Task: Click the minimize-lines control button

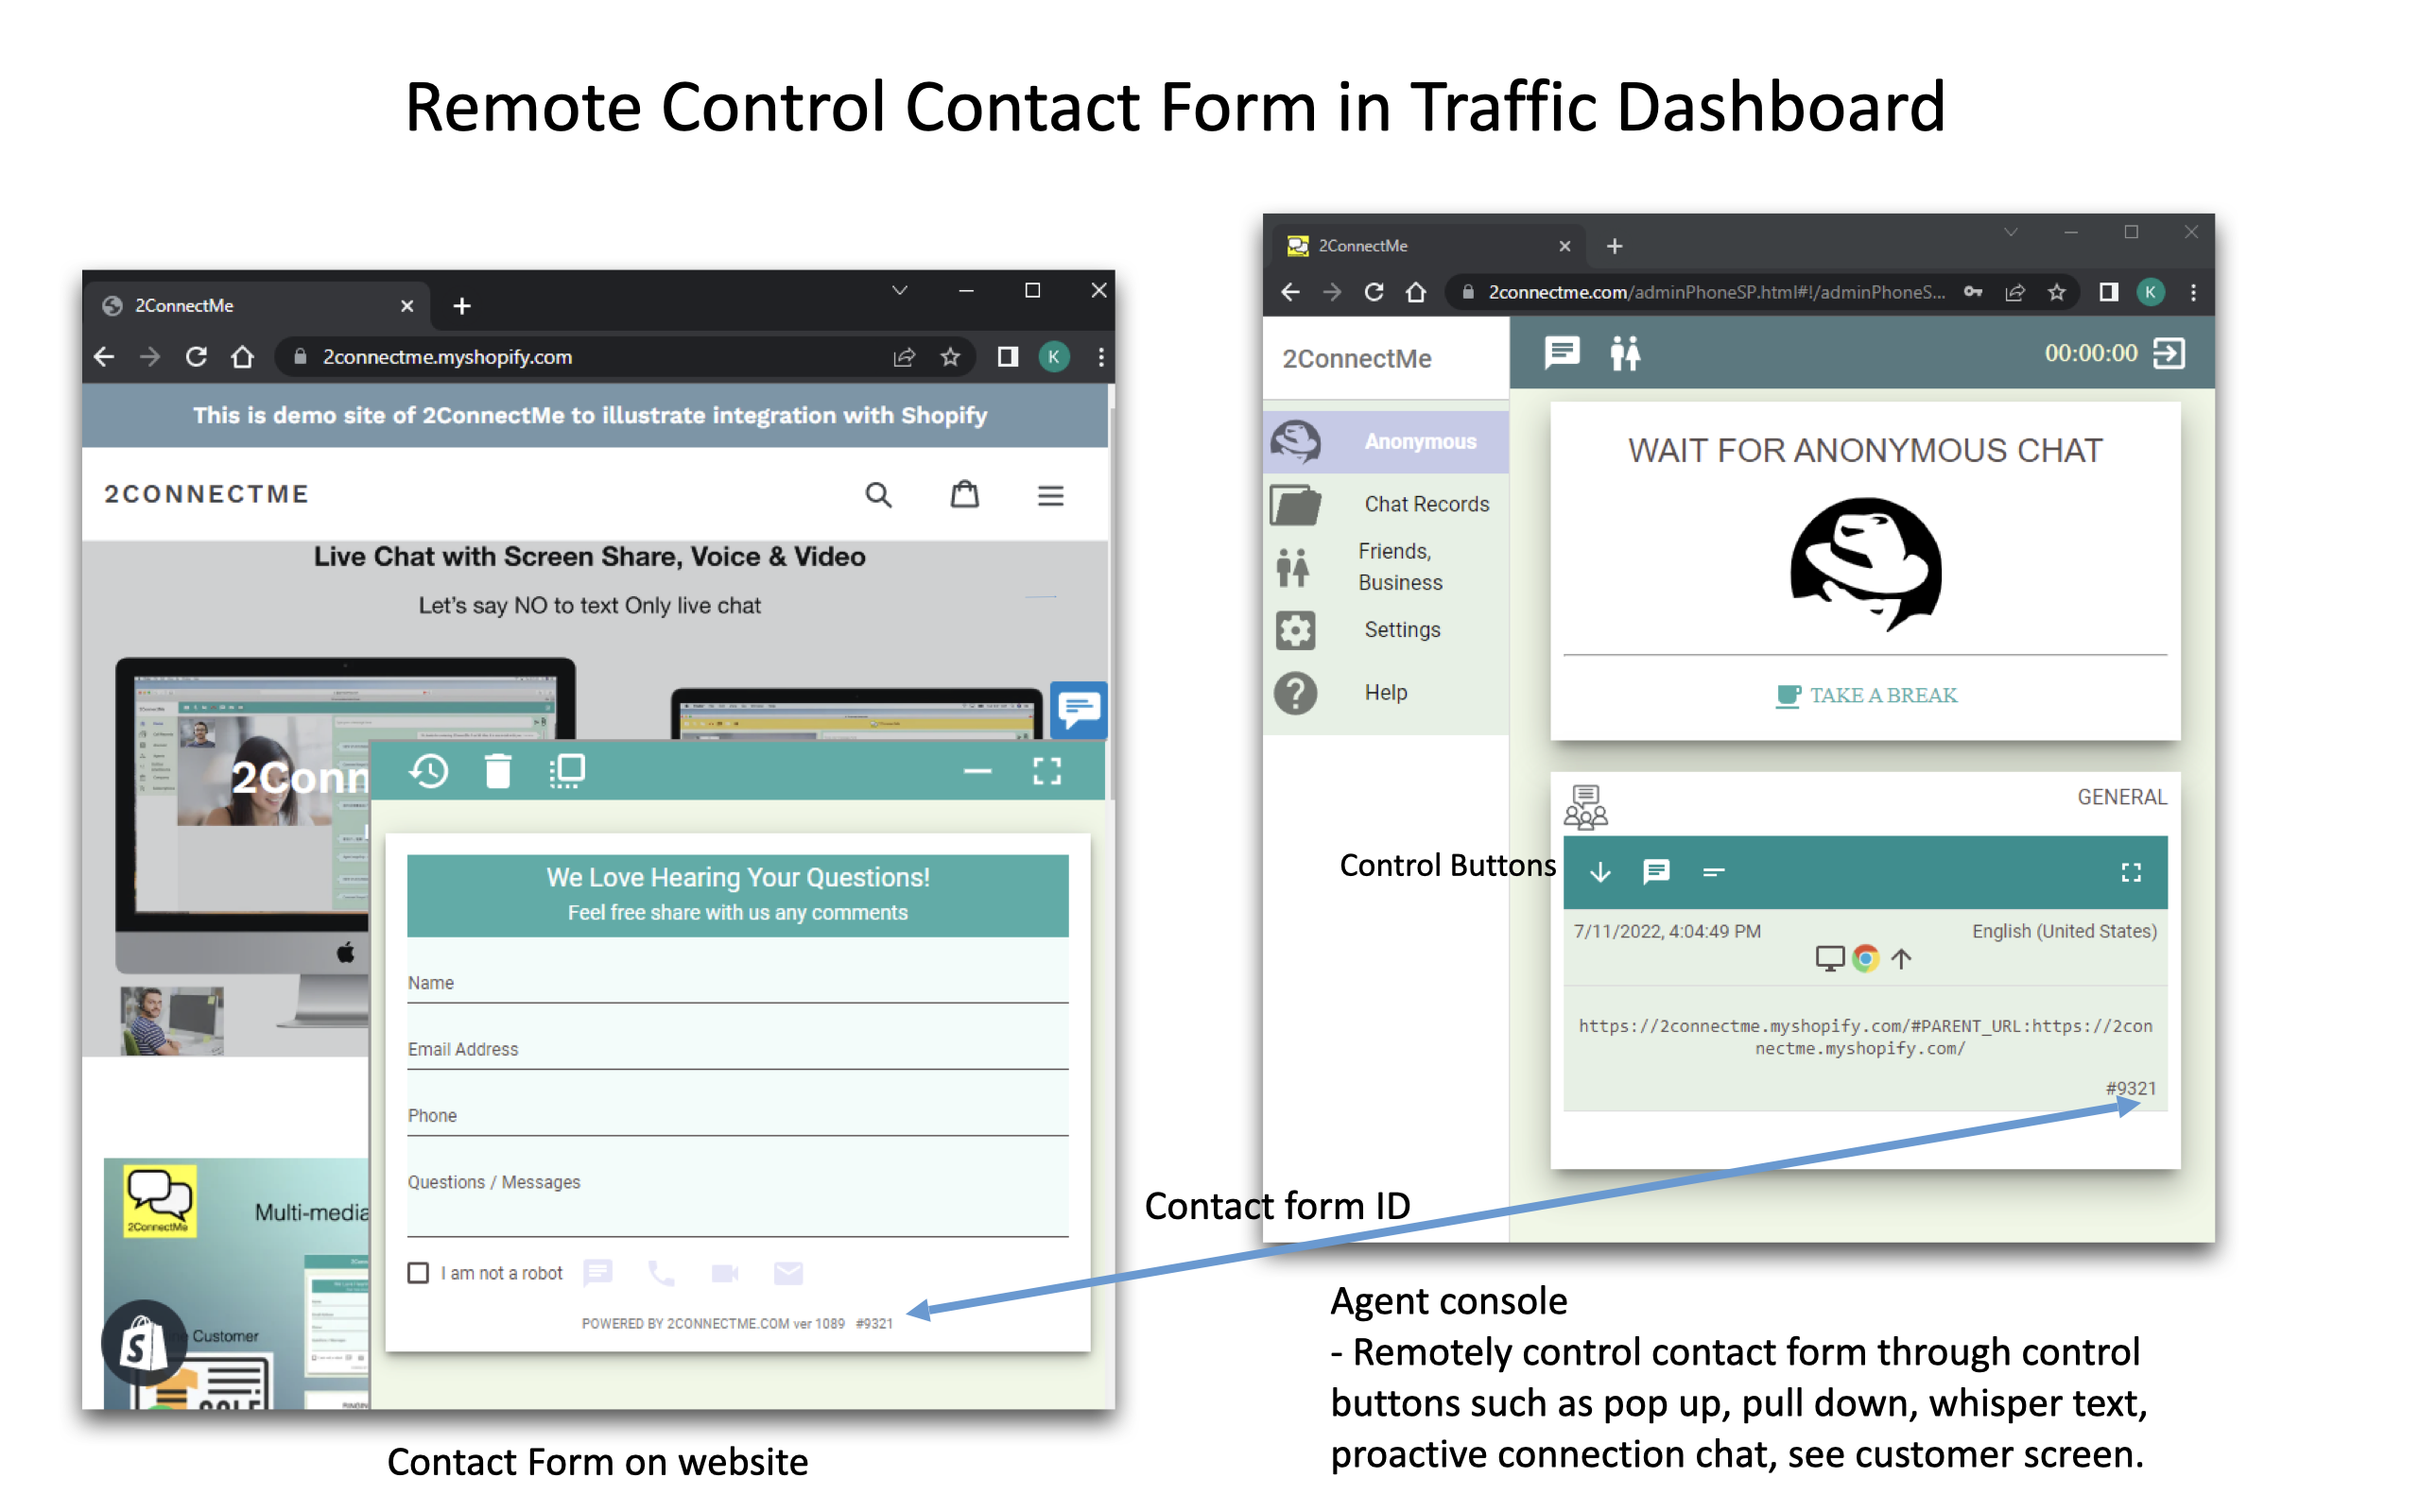Action: (x=1713, y=872)
